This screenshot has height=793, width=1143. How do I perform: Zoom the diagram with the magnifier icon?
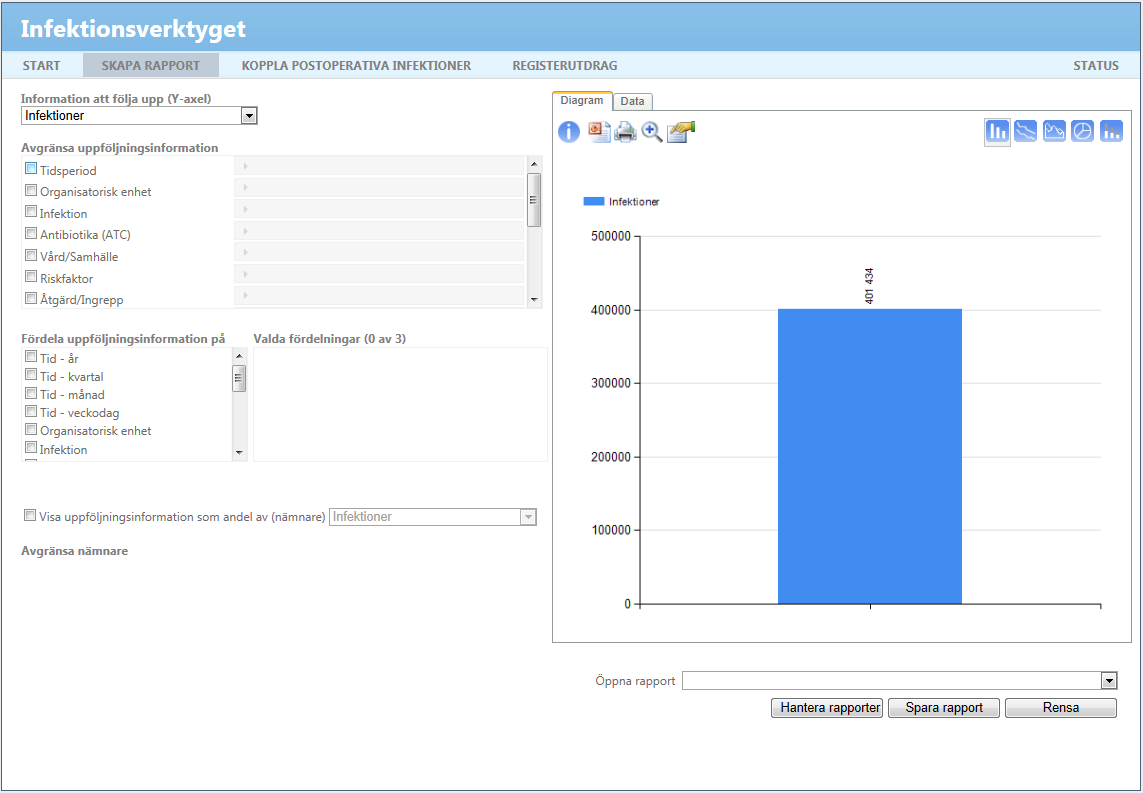pyautogui.click(x=652, y=132)
